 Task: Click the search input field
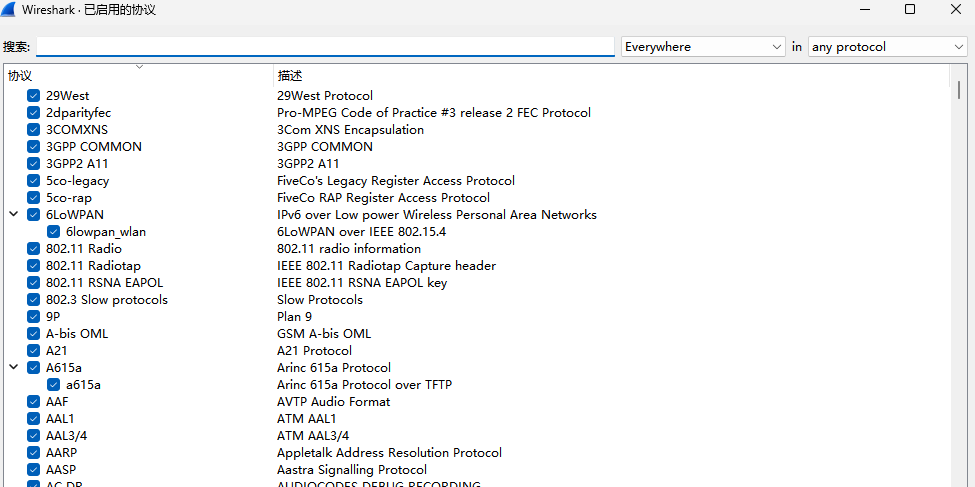[325, 47]
